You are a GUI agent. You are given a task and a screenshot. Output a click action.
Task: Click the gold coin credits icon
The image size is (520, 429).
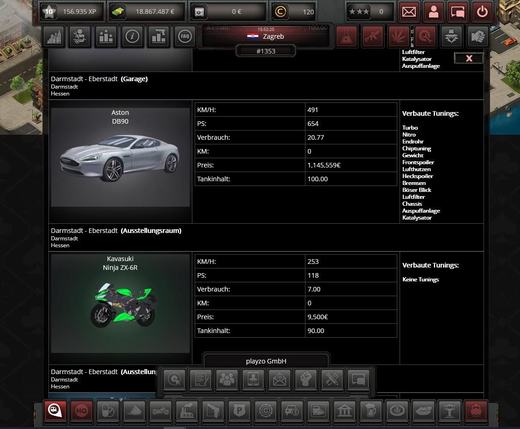(x=280, y=12)
